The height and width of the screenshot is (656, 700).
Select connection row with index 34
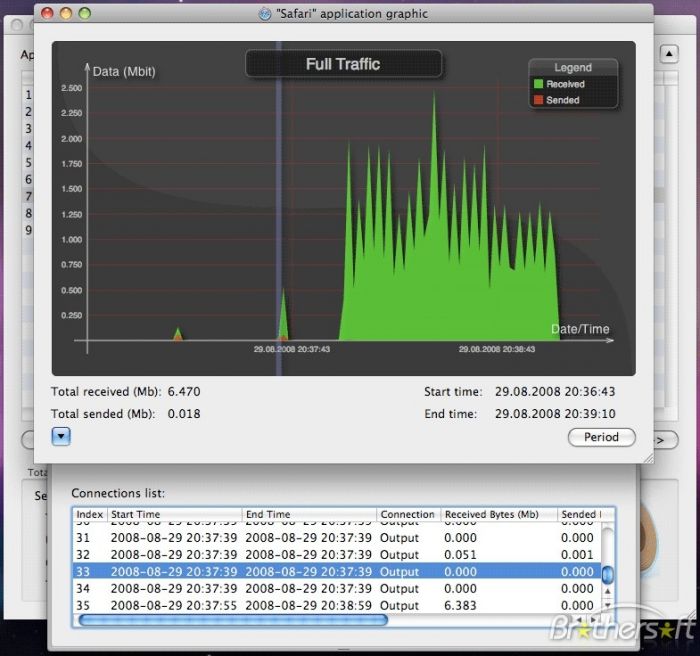(x=337, y=589)
